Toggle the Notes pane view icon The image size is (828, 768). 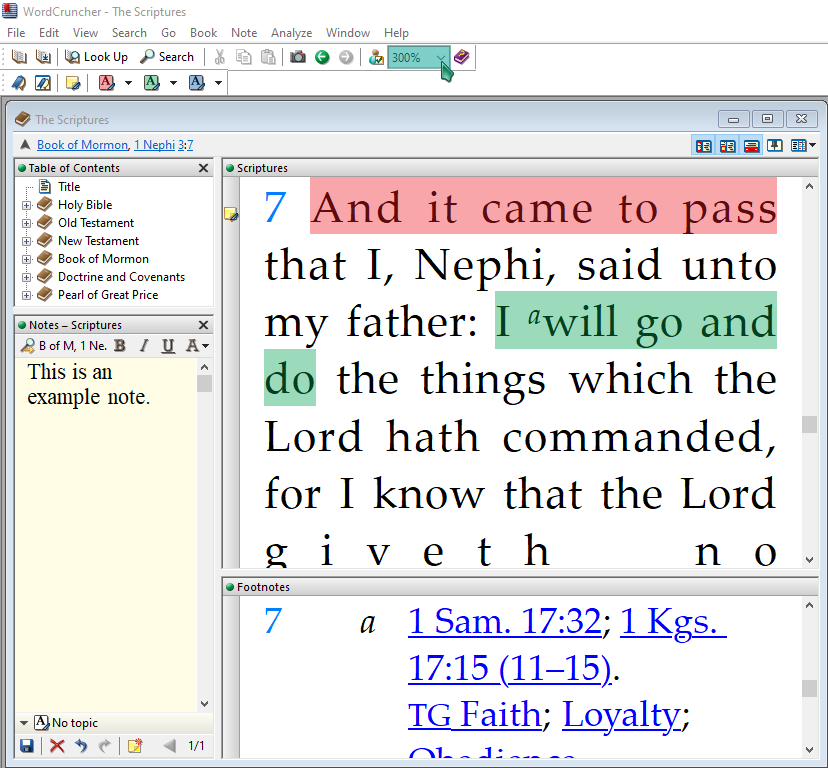(727, 146)
